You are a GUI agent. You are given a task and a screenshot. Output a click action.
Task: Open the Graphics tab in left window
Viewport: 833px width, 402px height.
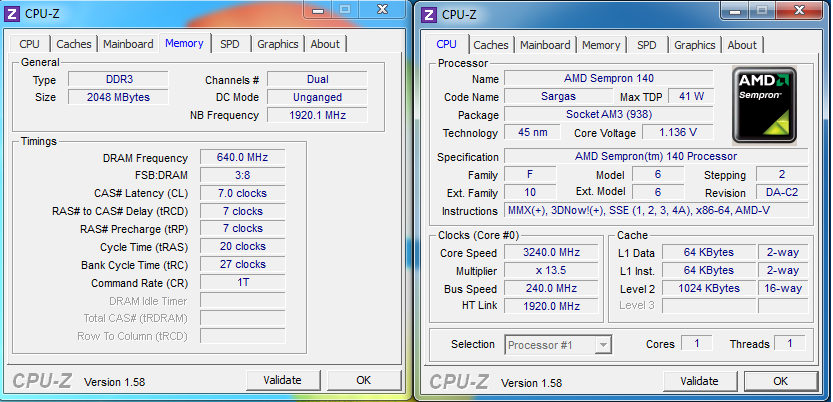278,44
